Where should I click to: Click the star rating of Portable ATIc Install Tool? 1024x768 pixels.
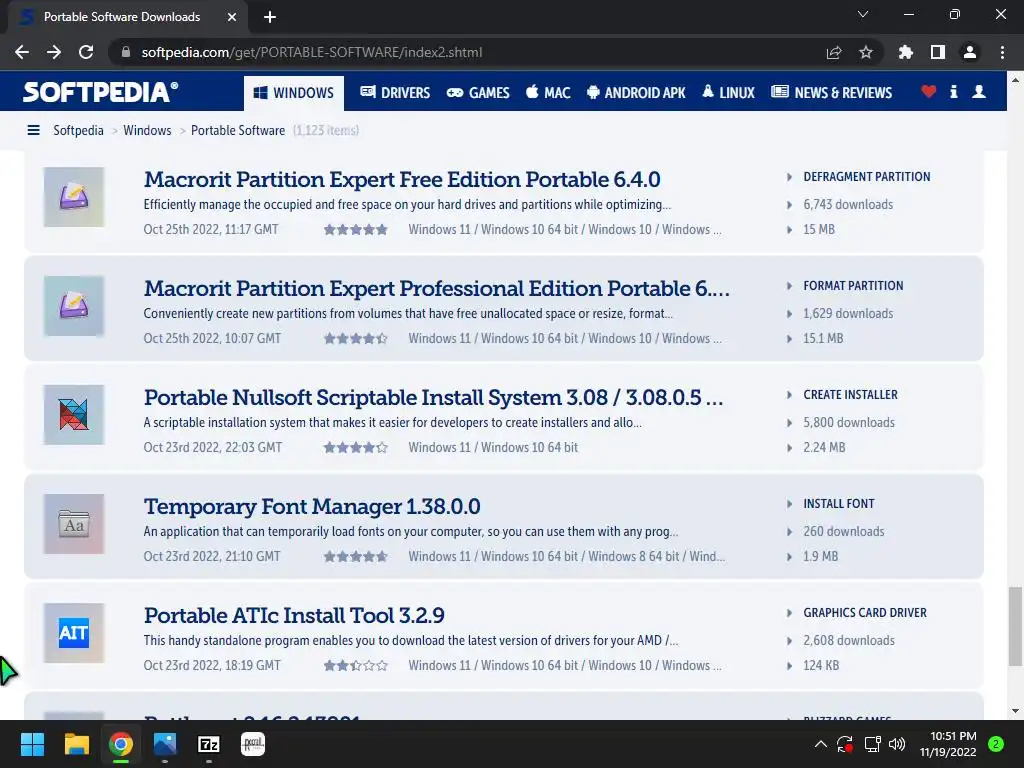pyautogui.click(x=356, y=665)
